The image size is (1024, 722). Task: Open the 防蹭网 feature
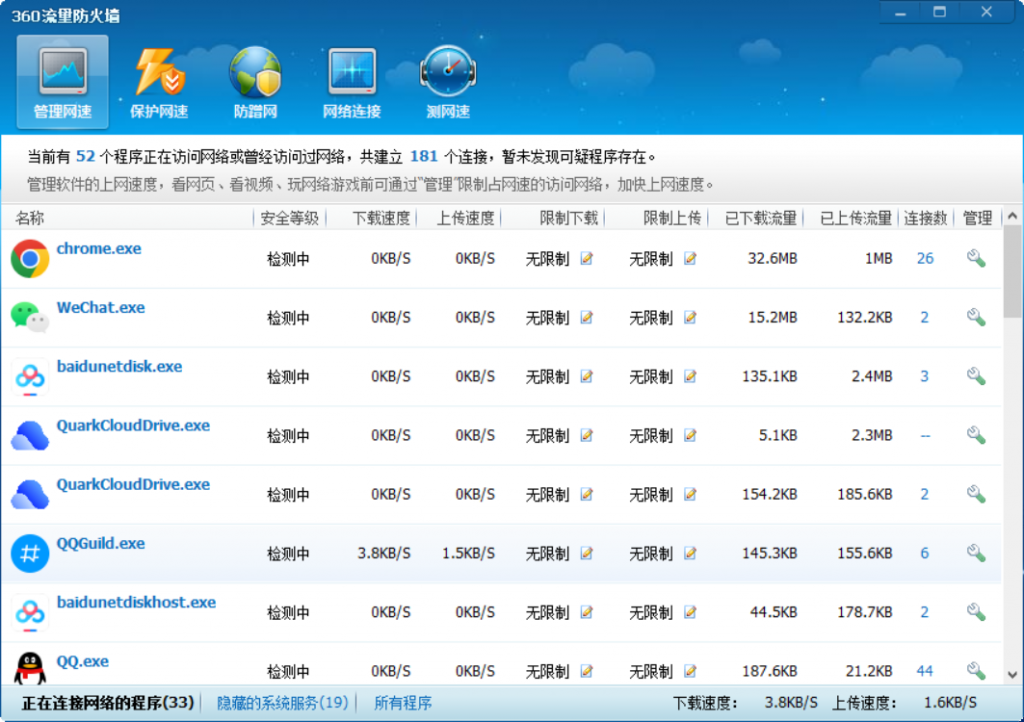(255, 80)
